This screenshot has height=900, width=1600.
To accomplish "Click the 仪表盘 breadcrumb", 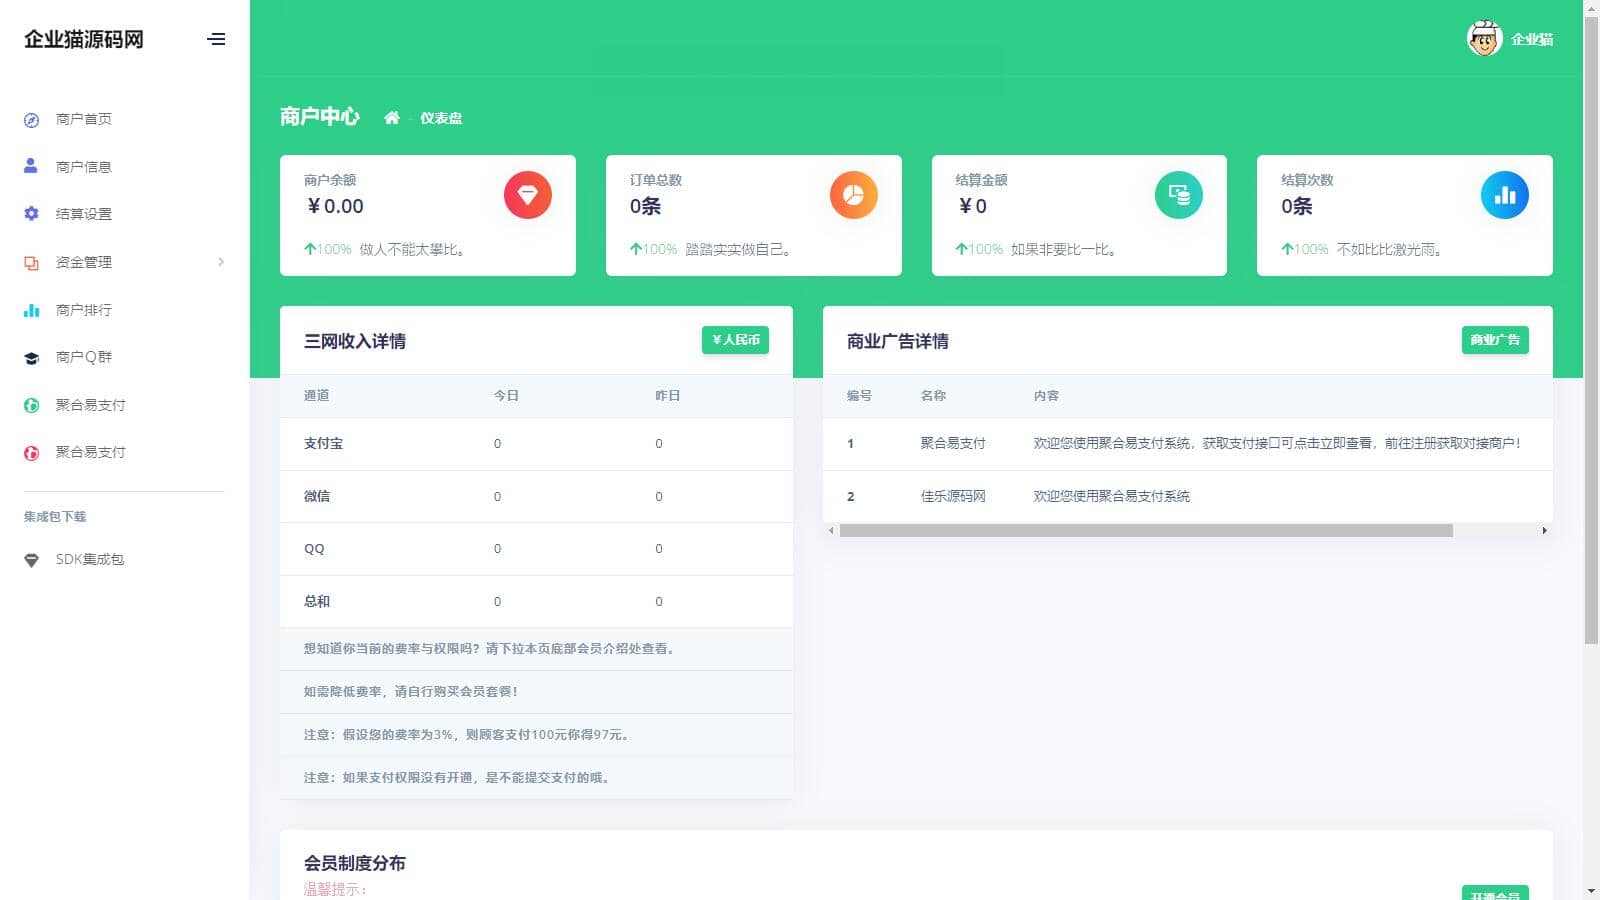I will pyautogui.click(x=441, y=118).
